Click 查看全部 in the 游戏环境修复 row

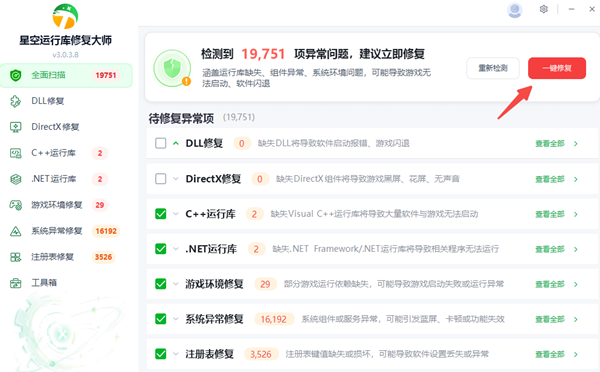coord(550,284)
